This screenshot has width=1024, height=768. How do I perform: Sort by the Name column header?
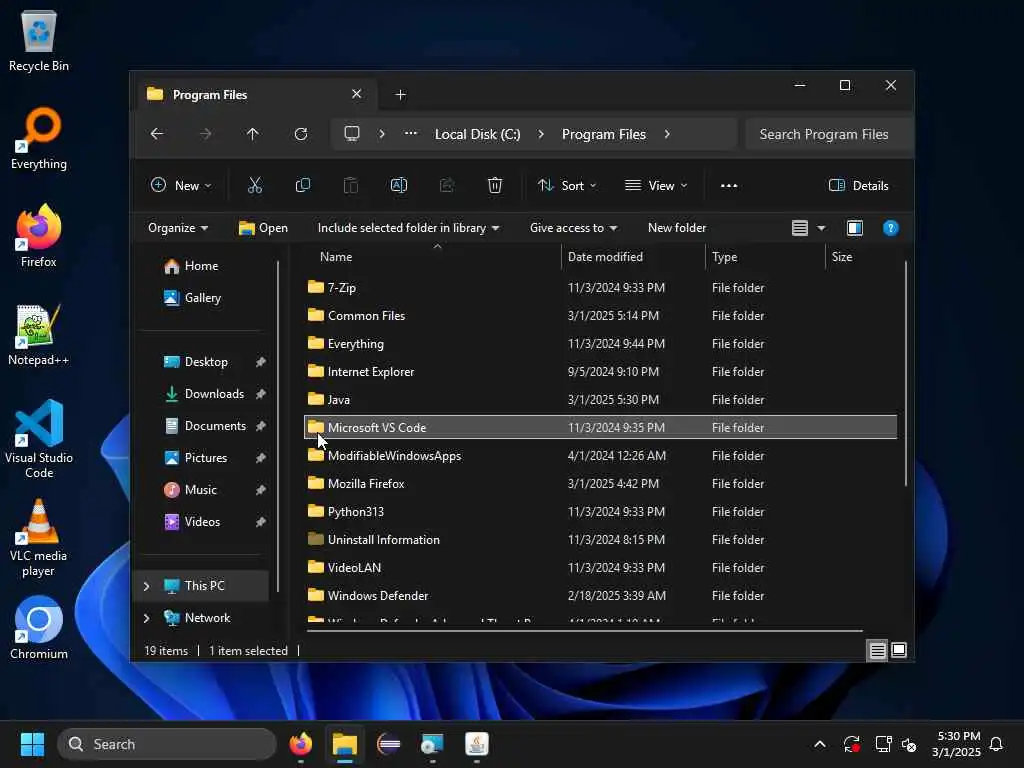(x=432, y=257)
